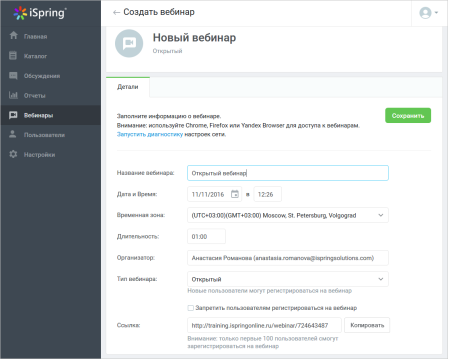449x360 pixels.
Task: Click the Дата и Время label
Action: 137,194
